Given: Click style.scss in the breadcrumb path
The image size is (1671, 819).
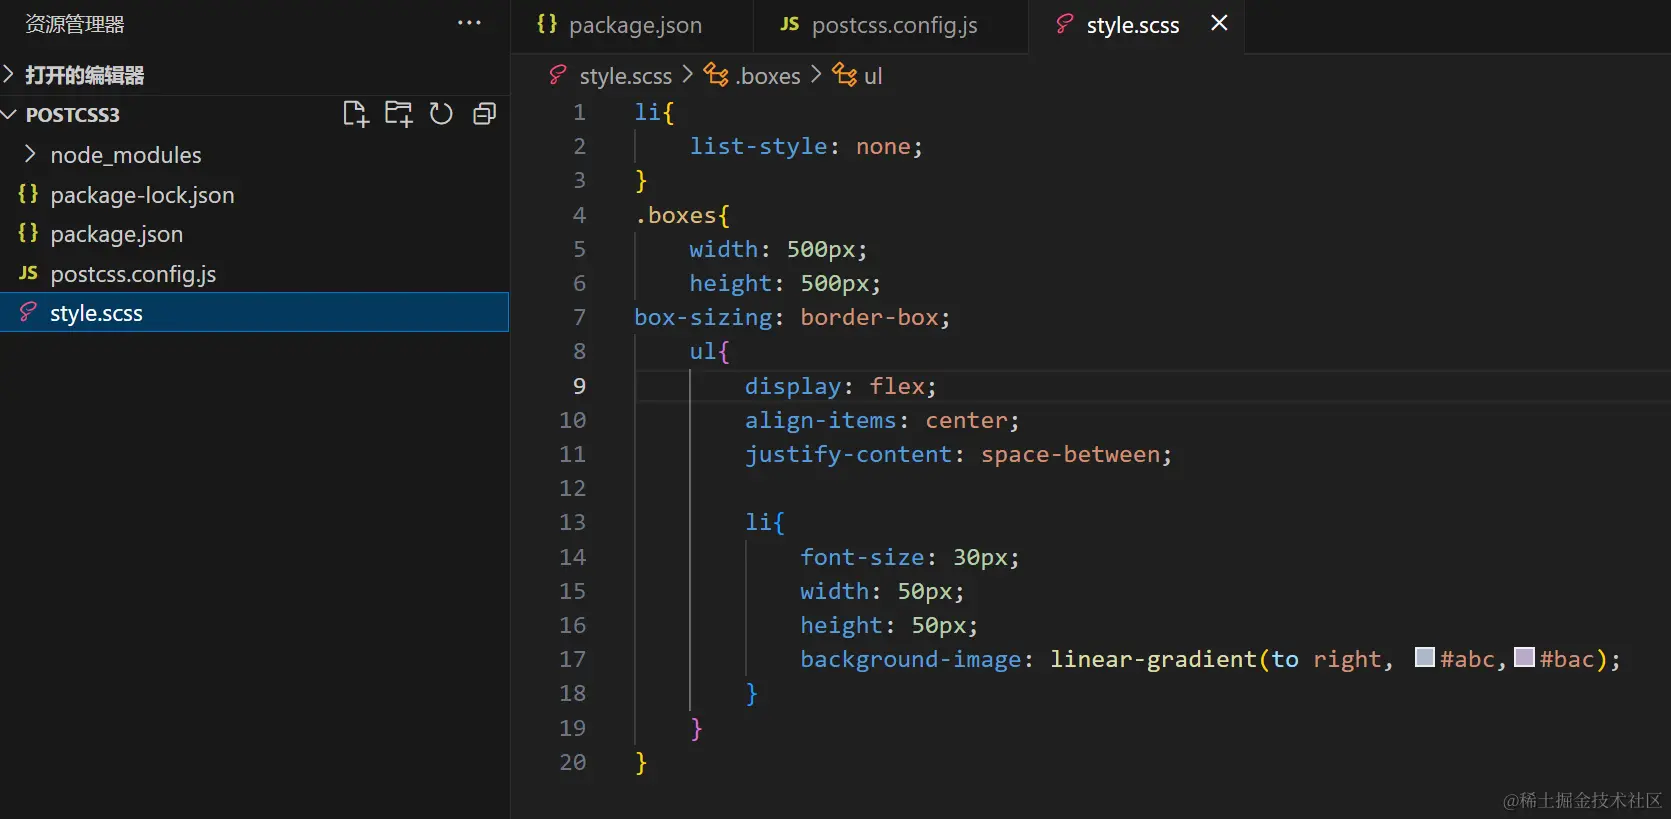Looking at the screenshot, I should tap(626, 76).
